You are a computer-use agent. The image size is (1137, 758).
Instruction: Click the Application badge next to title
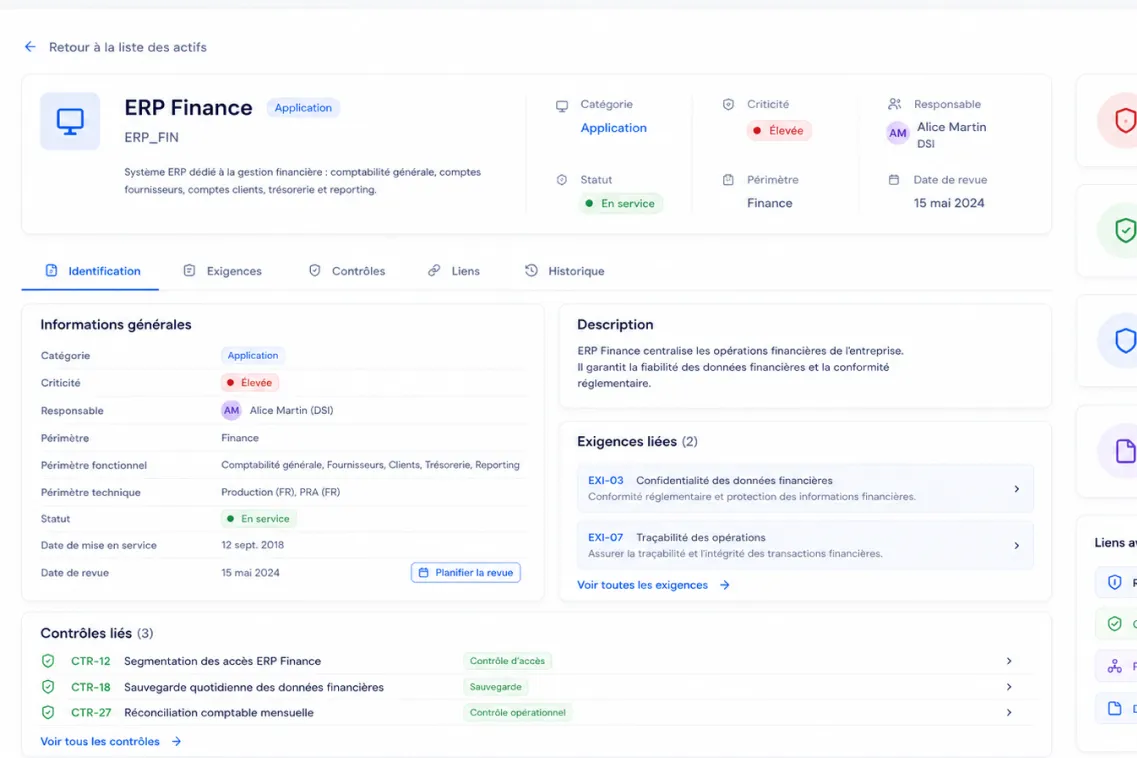[x=303, y=107]
